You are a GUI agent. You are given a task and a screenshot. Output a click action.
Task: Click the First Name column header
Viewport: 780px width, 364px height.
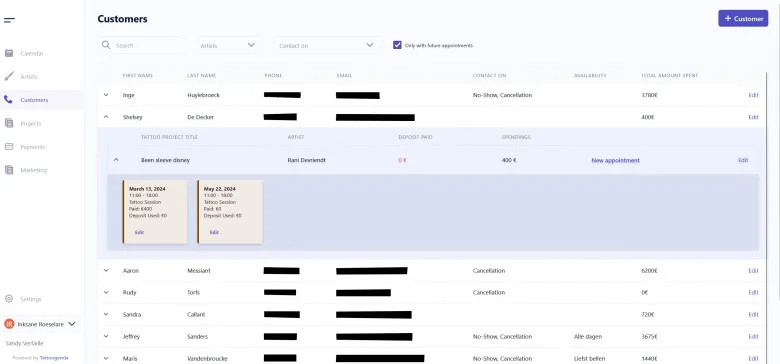click(137, 76)
